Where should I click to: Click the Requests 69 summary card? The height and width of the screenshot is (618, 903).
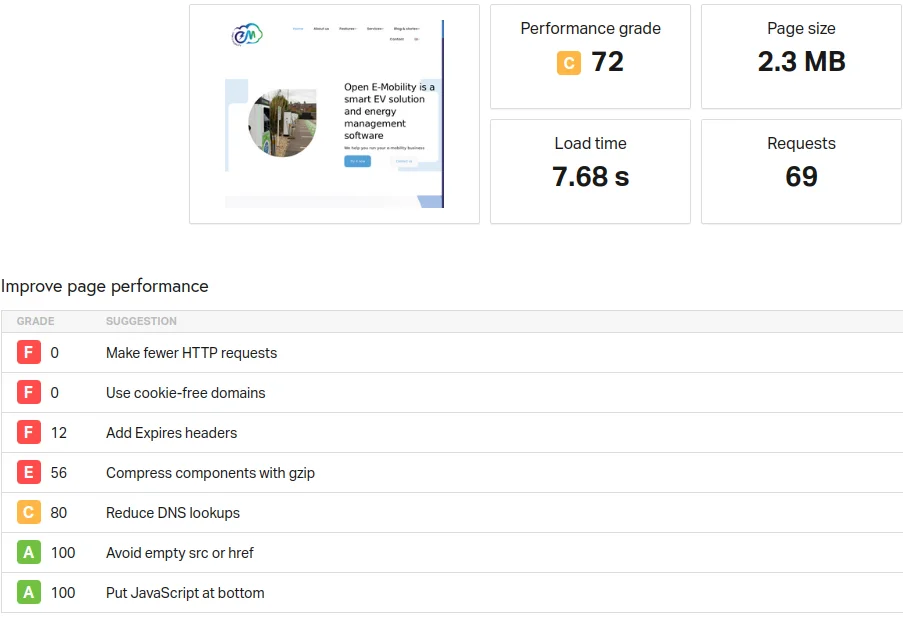[x=801, y=171]
